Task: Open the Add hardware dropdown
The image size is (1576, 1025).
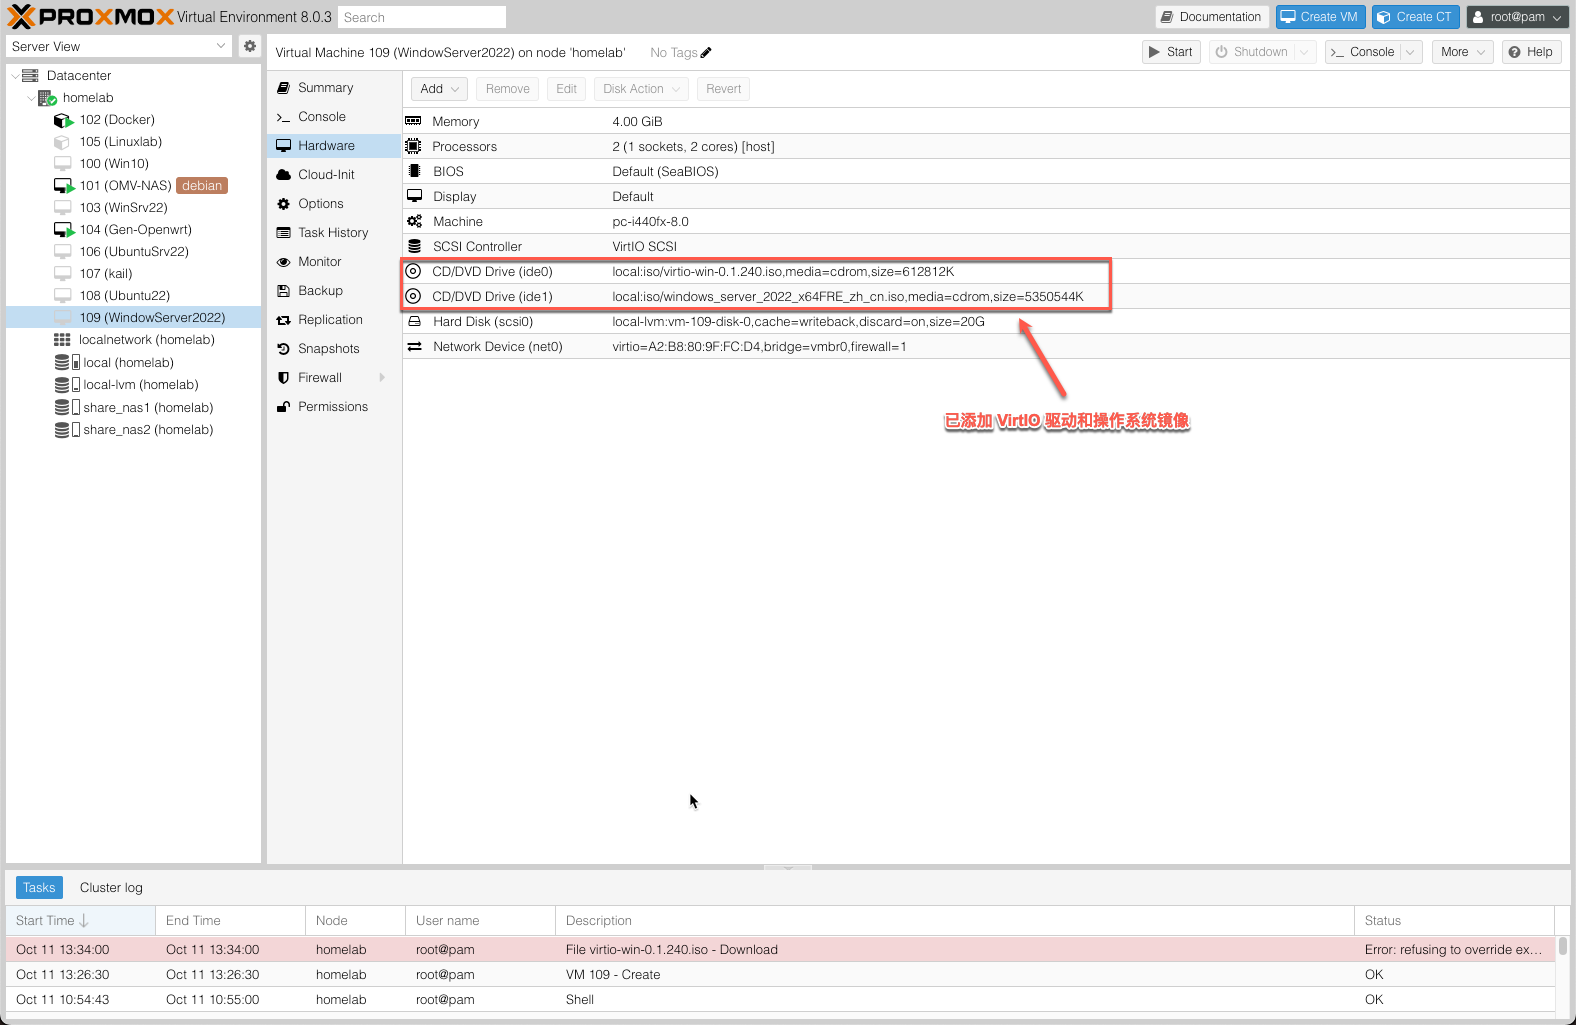Action: (440, 89)
